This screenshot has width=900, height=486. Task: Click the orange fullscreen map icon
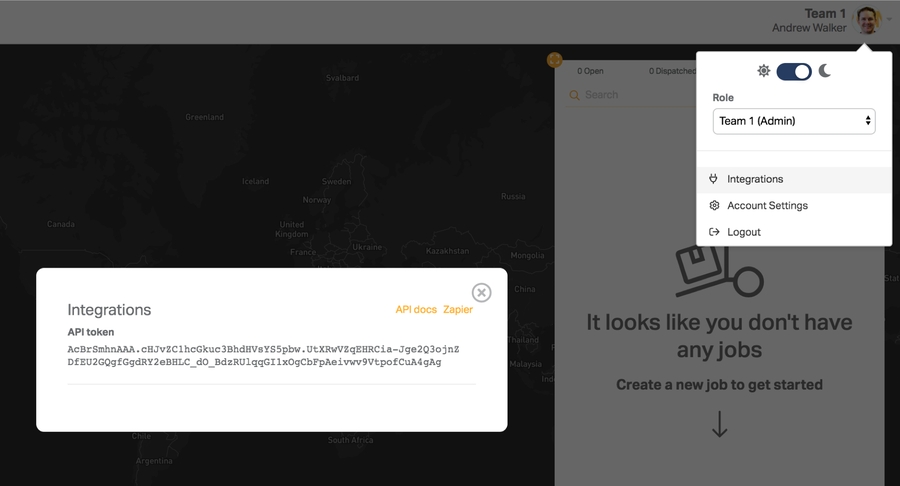(554, 61)
